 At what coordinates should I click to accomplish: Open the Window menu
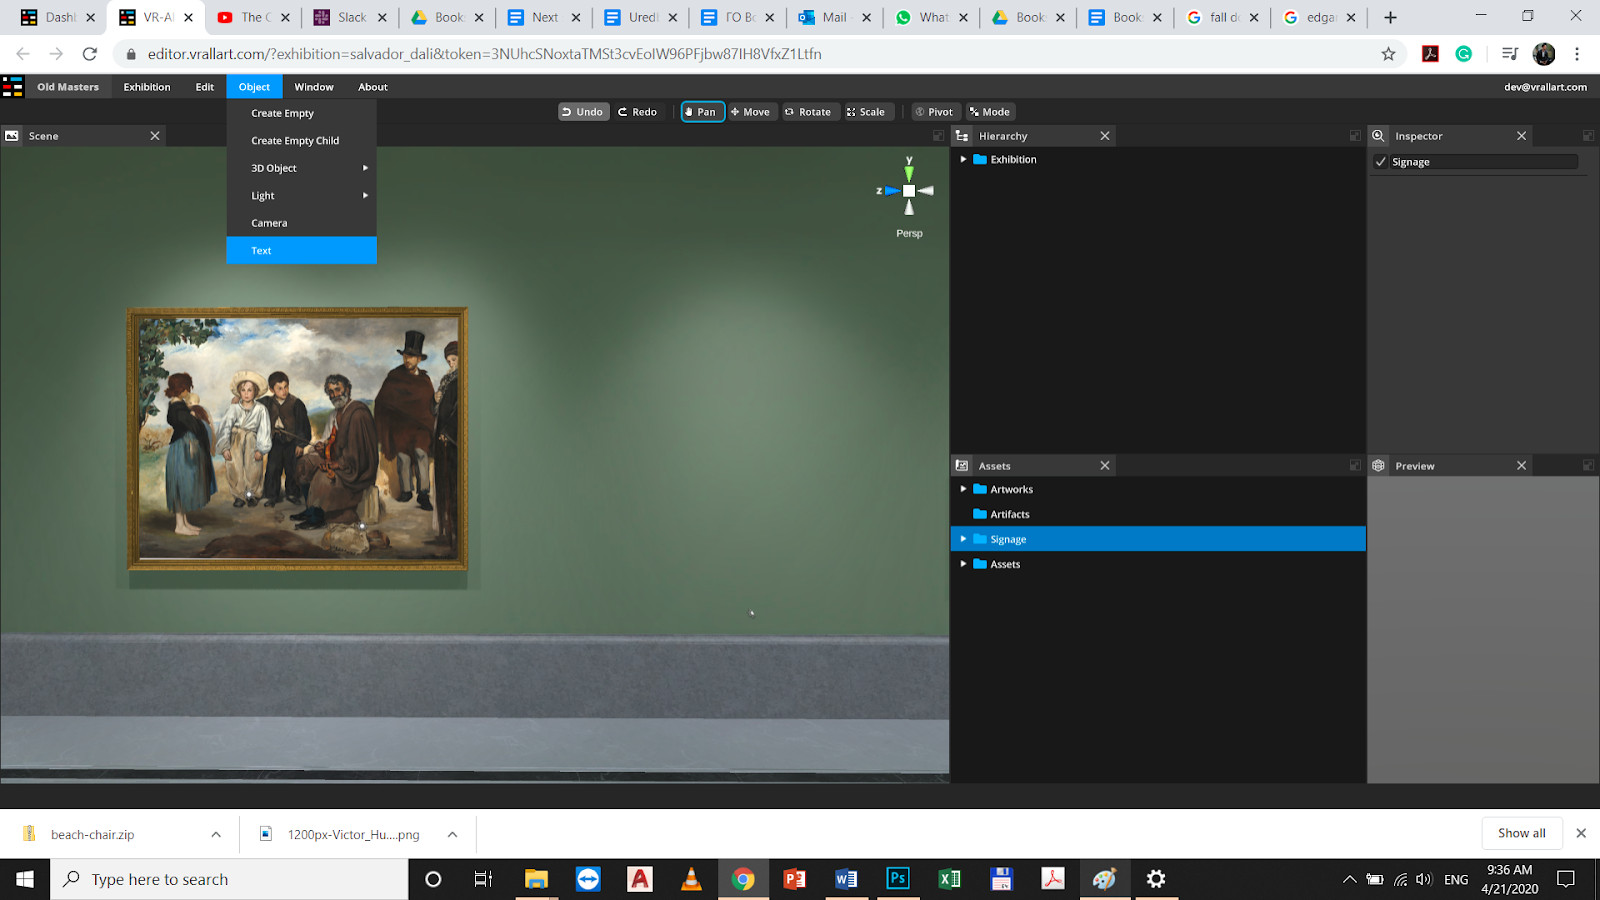(314, 87)
